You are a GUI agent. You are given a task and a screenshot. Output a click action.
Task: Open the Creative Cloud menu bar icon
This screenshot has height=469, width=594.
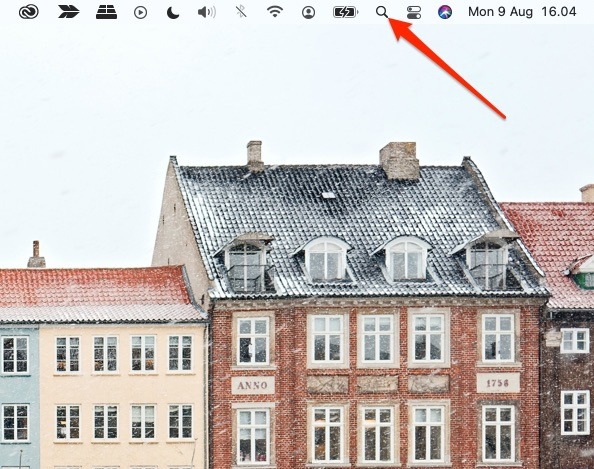[29, 12]
